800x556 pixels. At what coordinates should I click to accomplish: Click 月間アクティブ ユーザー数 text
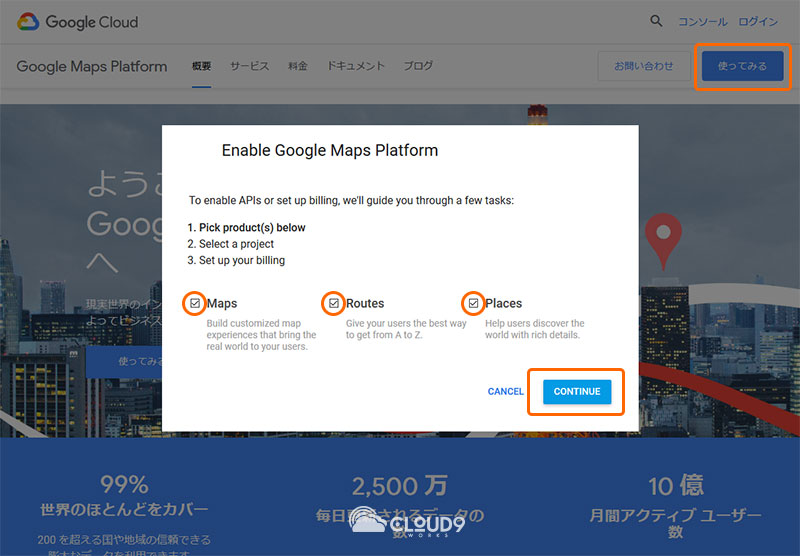point(676,523)
